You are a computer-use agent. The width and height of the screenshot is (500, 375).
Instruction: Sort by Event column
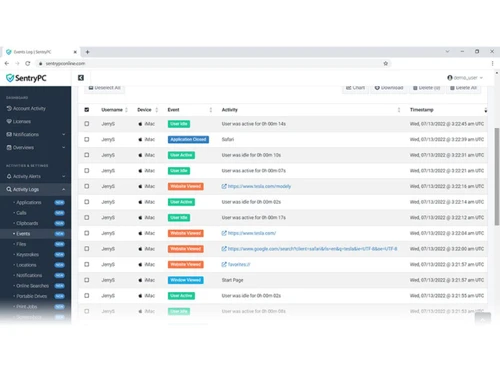190,110
